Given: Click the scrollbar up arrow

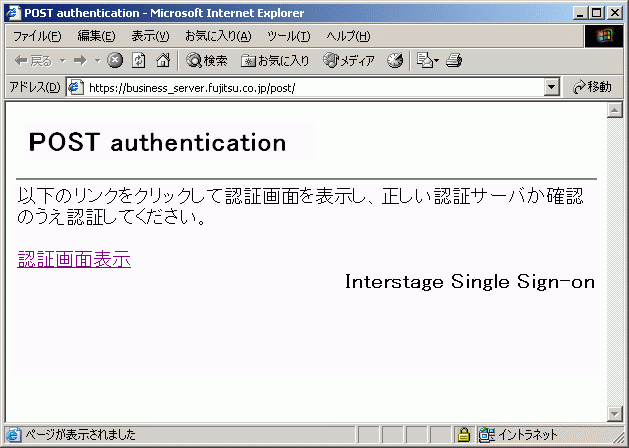Looking at the screenshot, I should point(615,110).
